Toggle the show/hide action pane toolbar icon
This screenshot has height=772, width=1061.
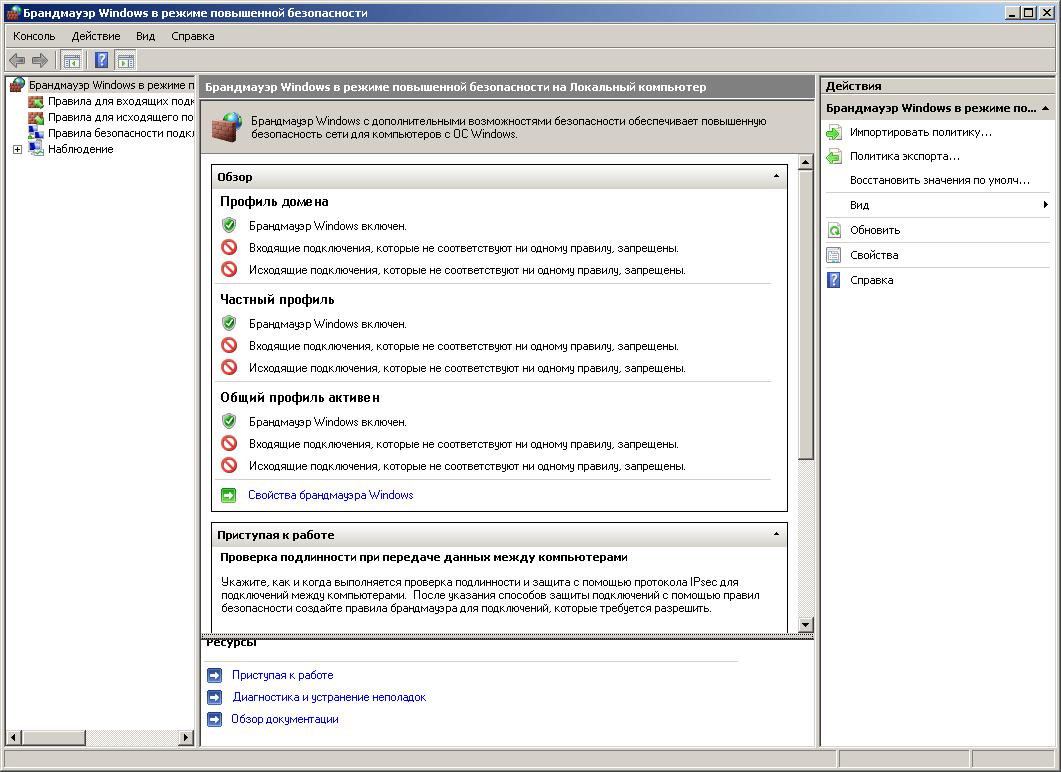pyautogui.click(x=126, y=60)
